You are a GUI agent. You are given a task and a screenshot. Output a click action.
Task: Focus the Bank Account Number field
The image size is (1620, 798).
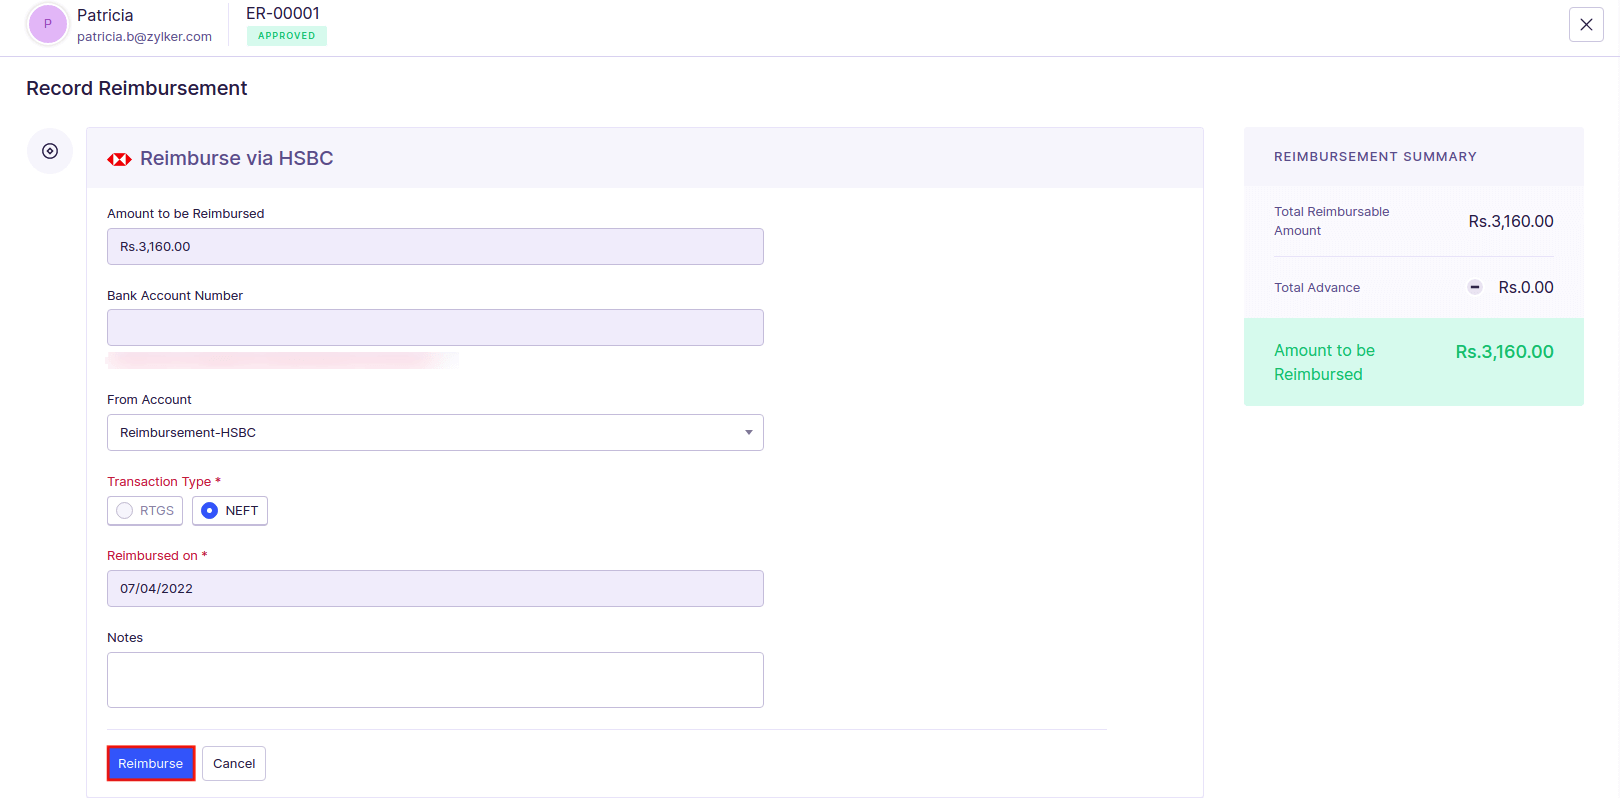[435, 328]
